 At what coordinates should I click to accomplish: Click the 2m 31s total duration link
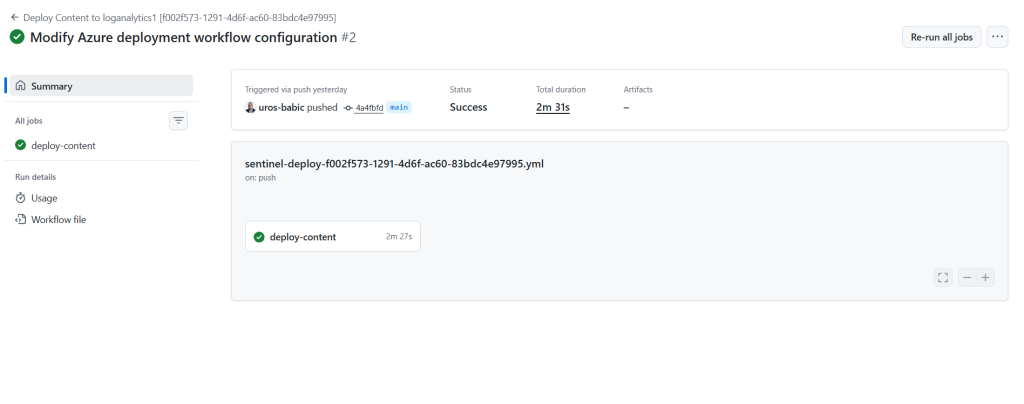552,107
